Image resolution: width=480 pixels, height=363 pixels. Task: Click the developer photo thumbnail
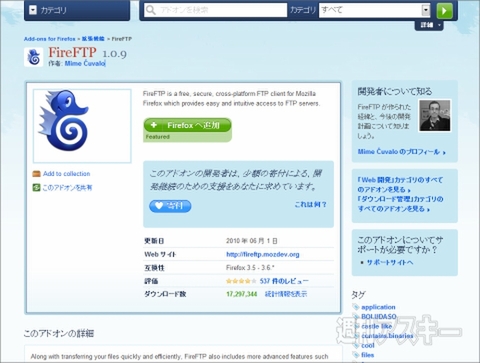coord(435,116)
